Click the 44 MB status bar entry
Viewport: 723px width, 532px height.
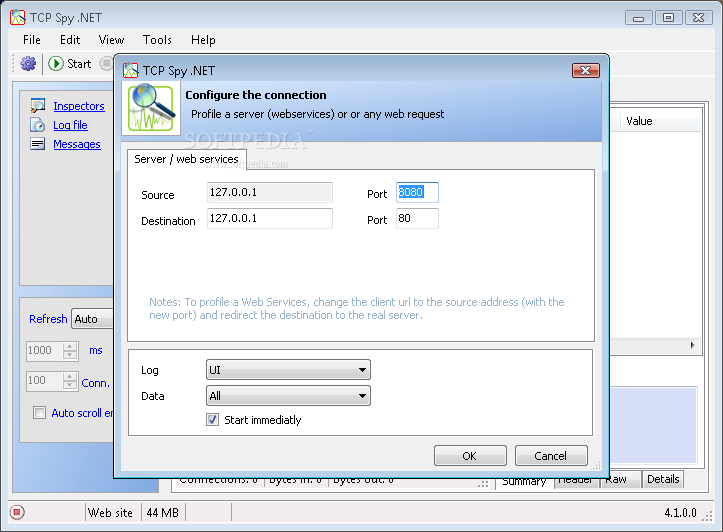162,512
